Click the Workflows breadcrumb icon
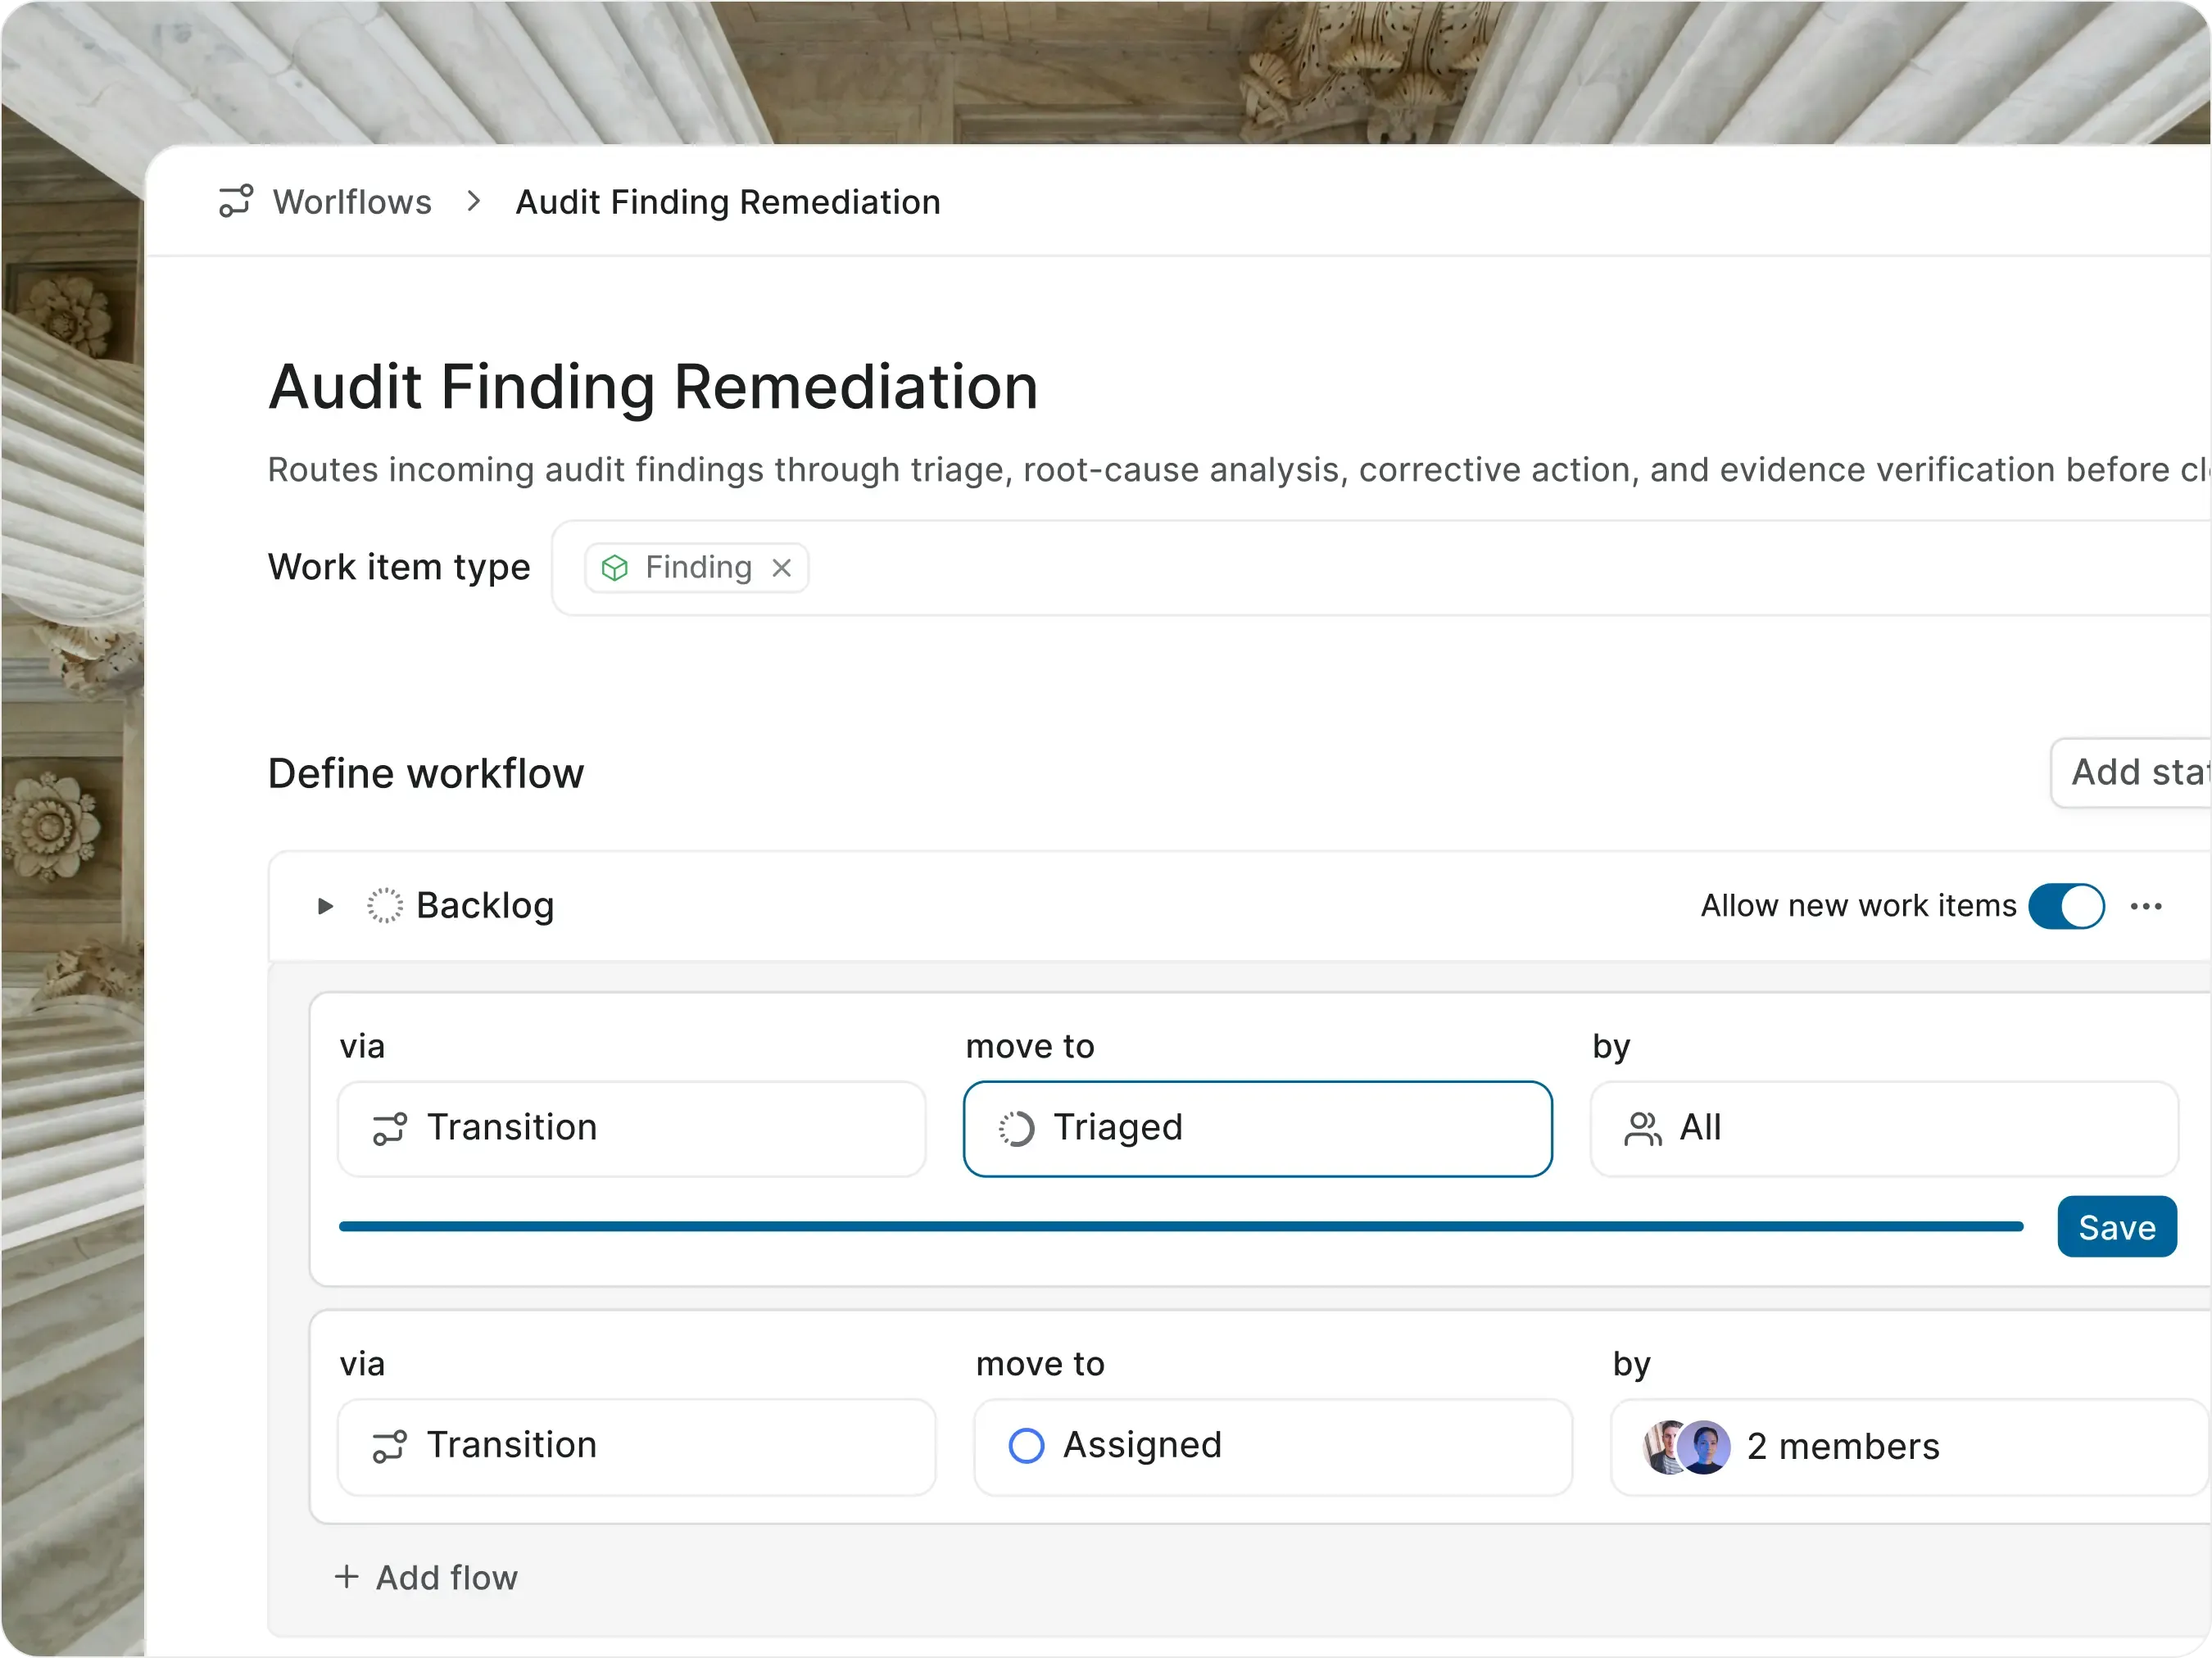This screenshot has width=2212, height=1658. [x=236, y=201]
